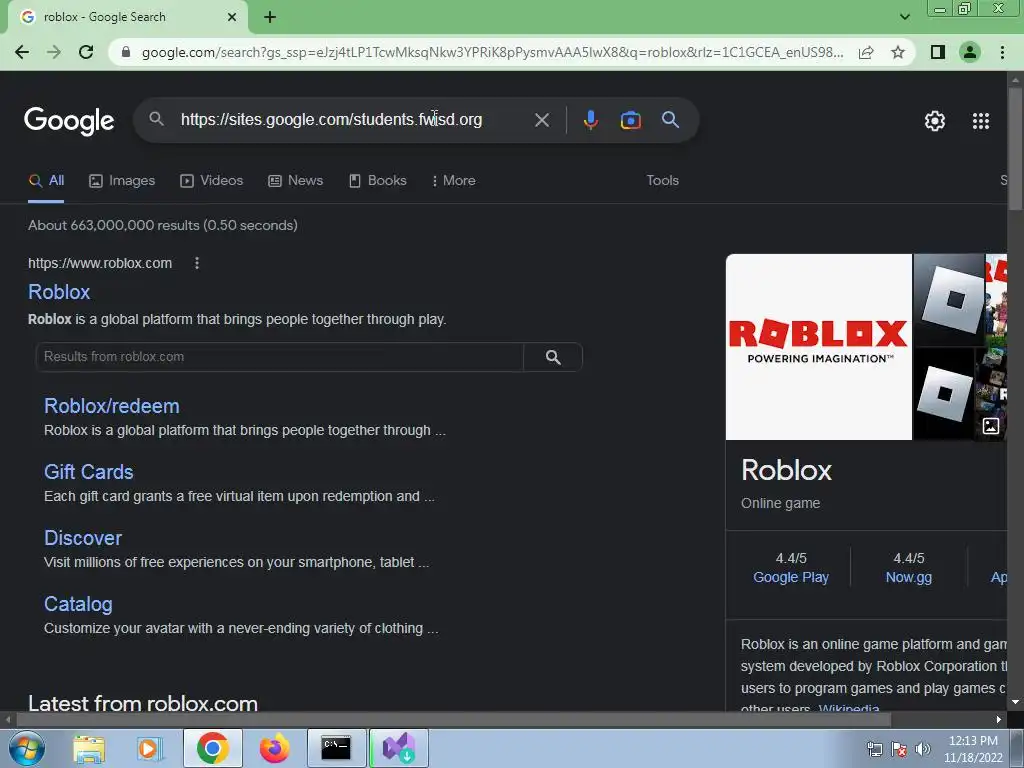Open the search Tools options
The image size is (1024, 768).
point(662,181)
